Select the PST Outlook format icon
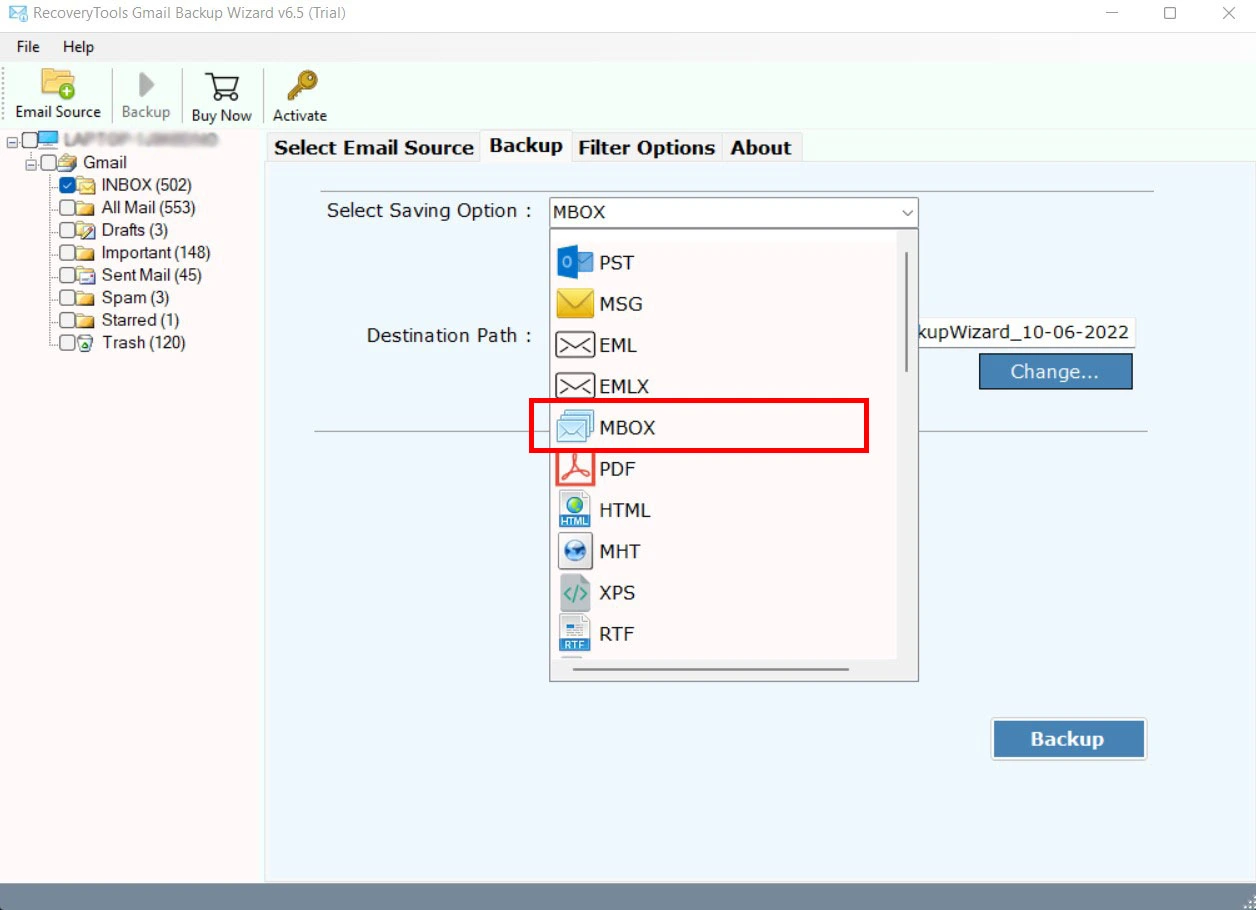 (575, 262)
